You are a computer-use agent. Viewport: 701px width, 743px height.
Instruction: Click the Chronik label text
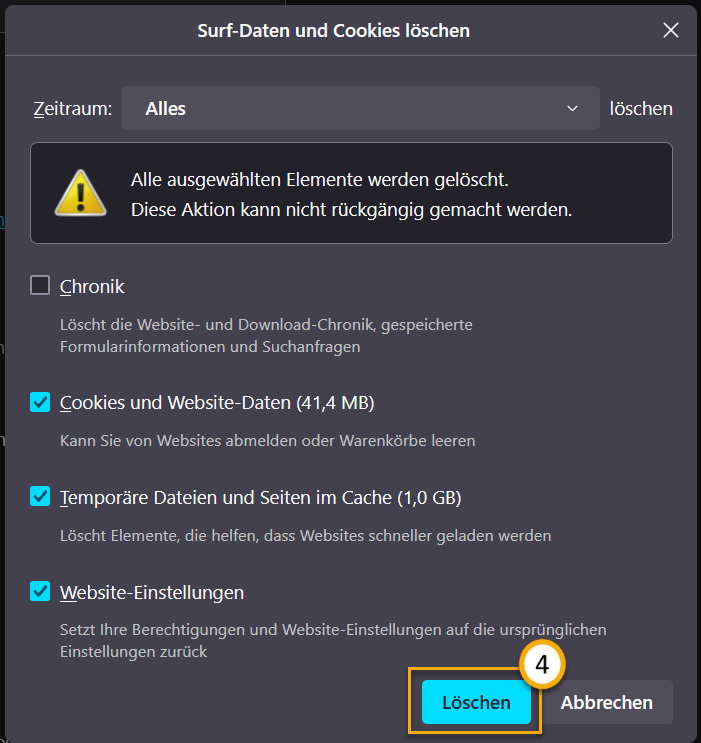click(92, 286)
